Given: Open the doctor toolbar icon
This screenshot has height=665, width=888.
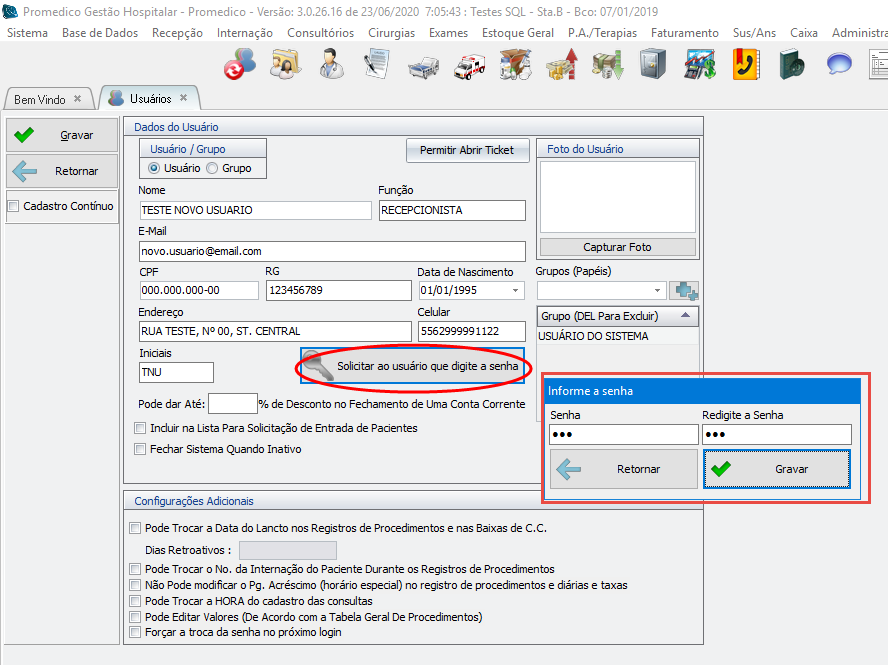Looking at the screenshot, I should click(331, 66).
